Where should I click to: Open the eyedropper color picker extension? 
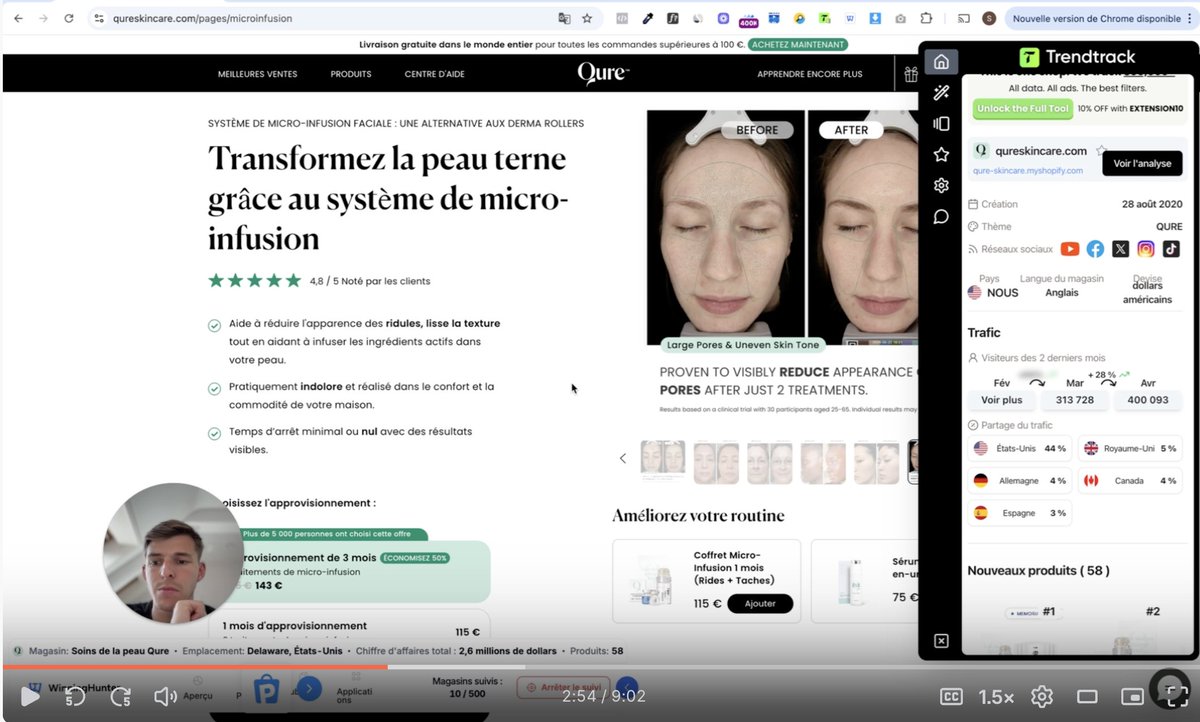pos(647,18)
